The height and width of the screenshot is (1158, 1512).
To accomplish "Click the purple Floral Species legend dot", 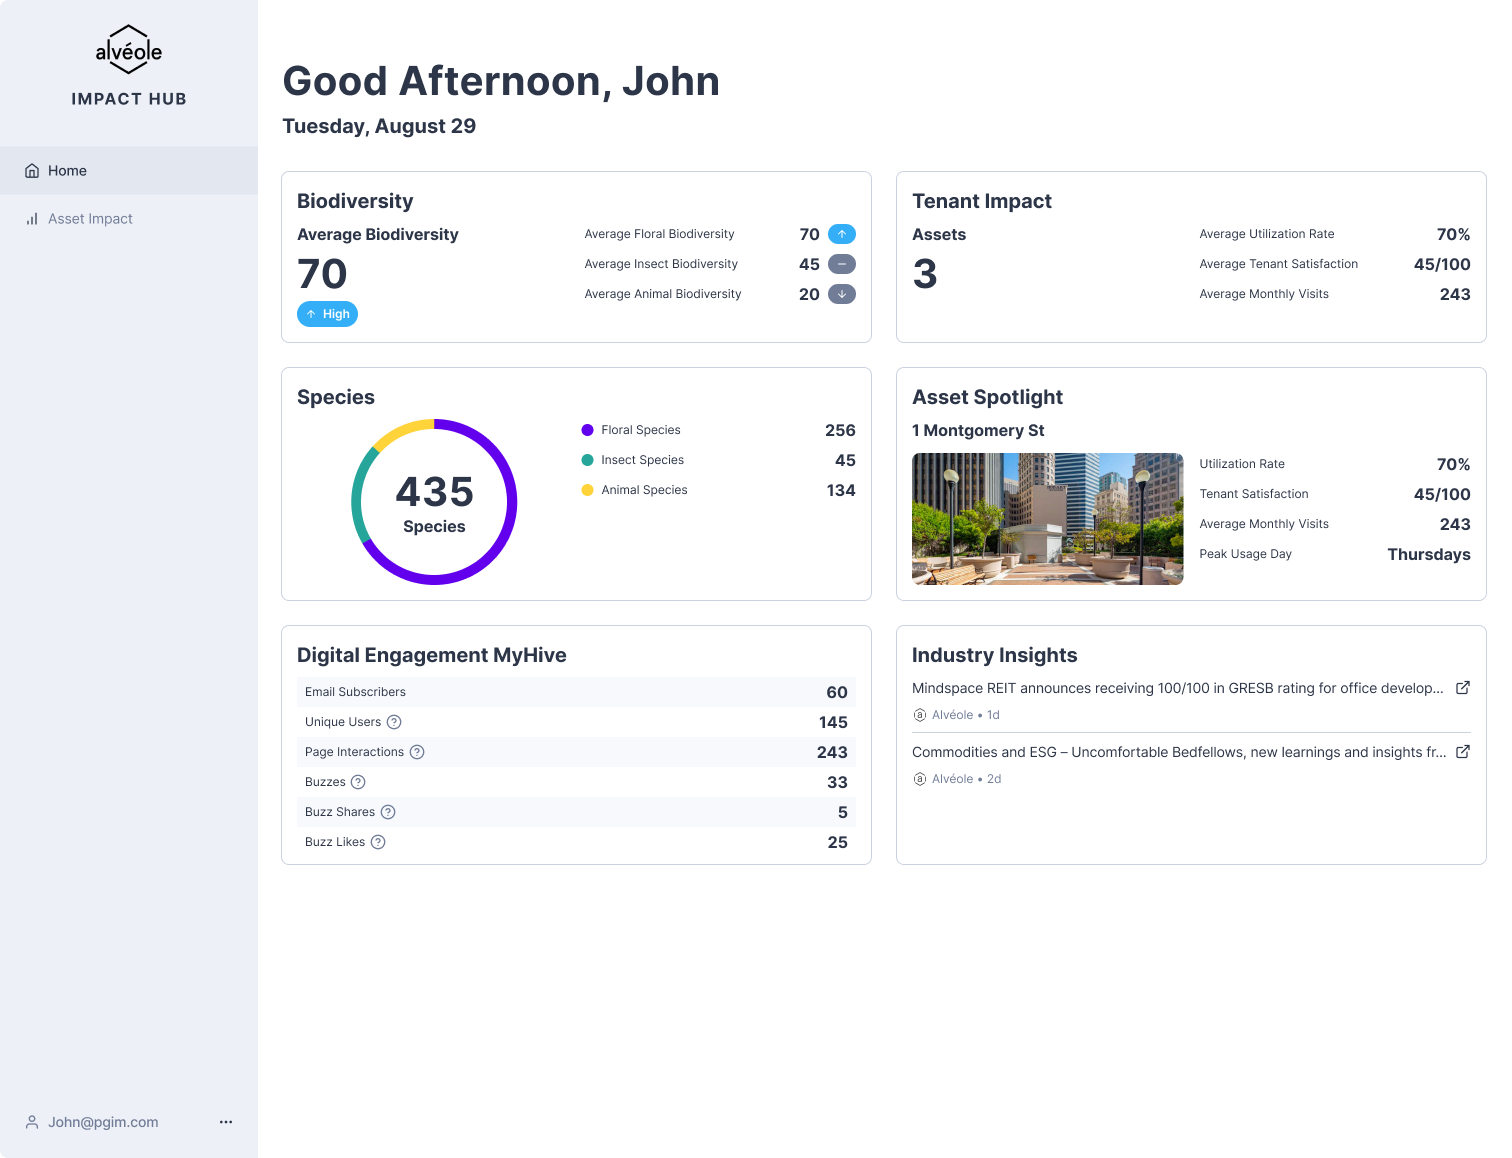I will pyautogui.click(x=587, y=430).
